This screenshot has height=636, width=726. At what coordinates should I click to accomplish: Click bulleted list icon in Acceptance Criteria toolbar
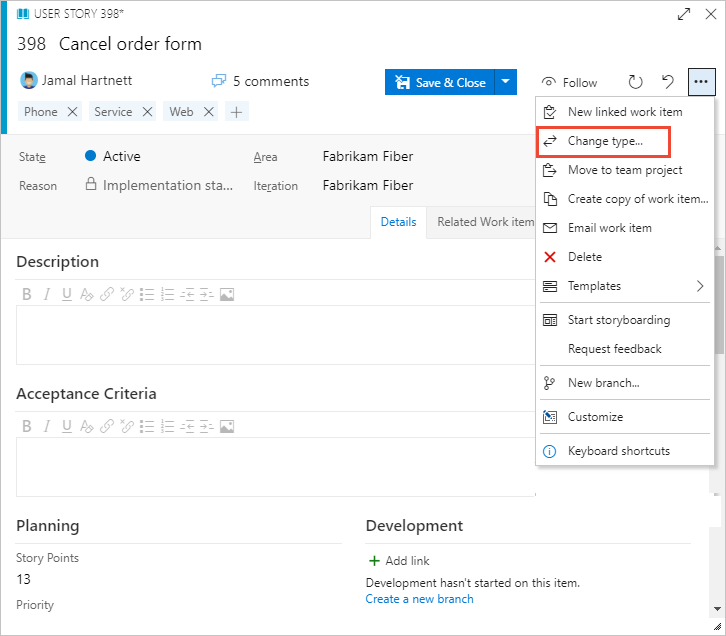pos(147,426)
